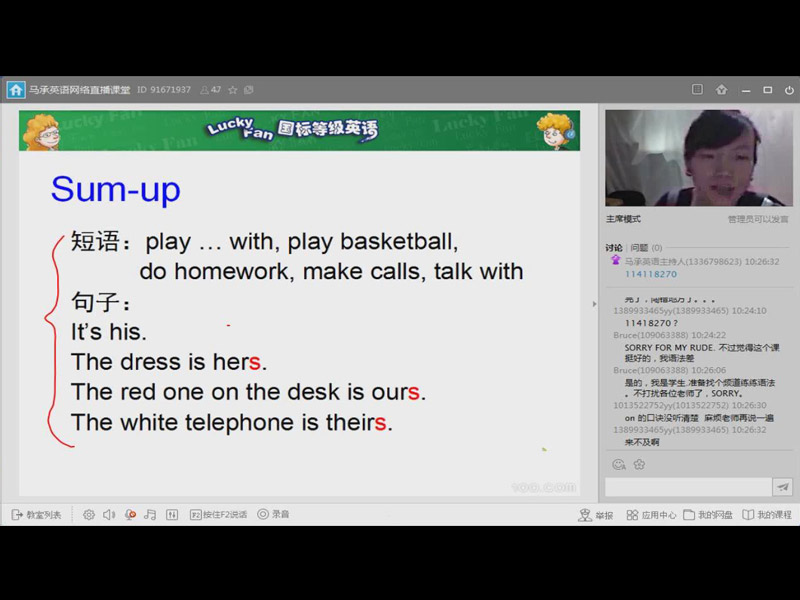The image size is (800, 600).
Task: Mute the speaker volume icon
Action: coord(109,514)
